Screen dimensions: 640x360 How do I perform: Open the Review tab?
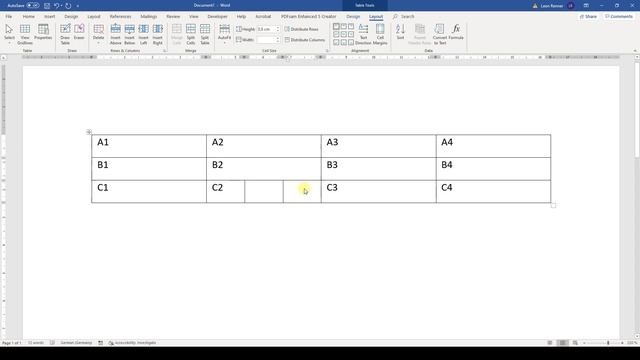[173, 16]
